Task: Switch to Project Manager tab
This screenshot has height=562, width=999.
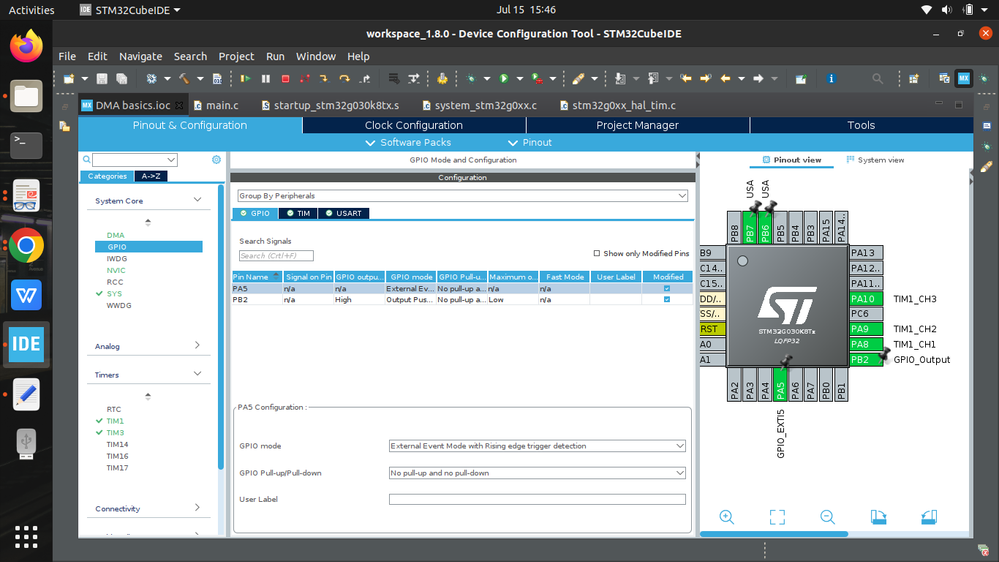Action: tap(637, 126)
